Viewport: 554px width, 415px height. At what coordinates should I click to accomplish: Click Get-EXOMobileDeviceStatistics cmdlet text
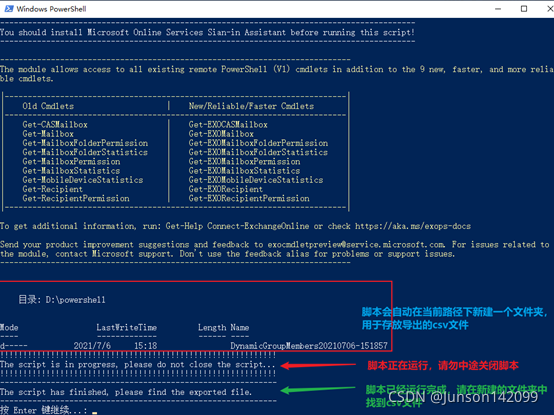256,180
